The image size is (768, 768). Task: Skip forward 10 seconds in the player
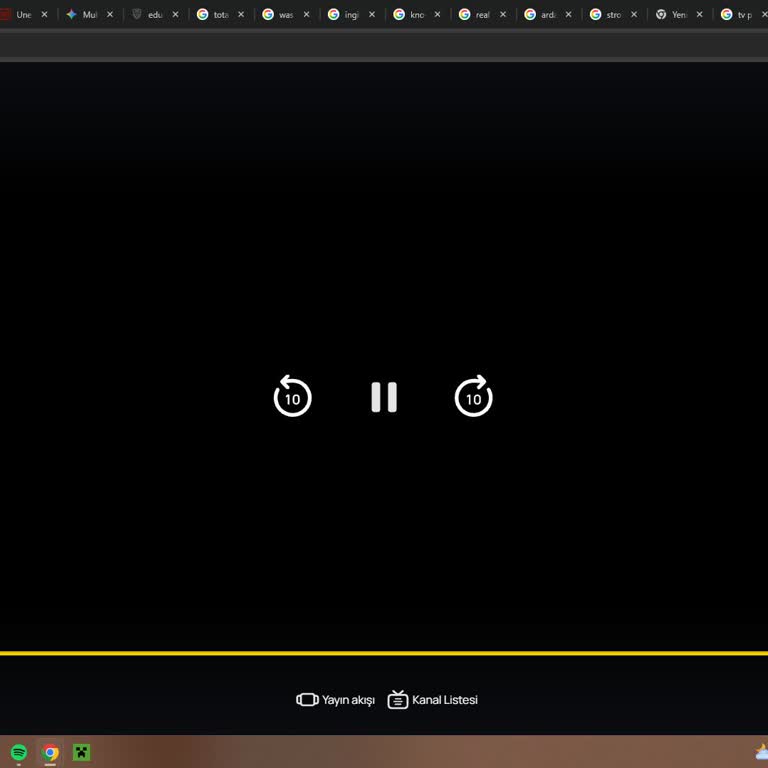point(474,396)
